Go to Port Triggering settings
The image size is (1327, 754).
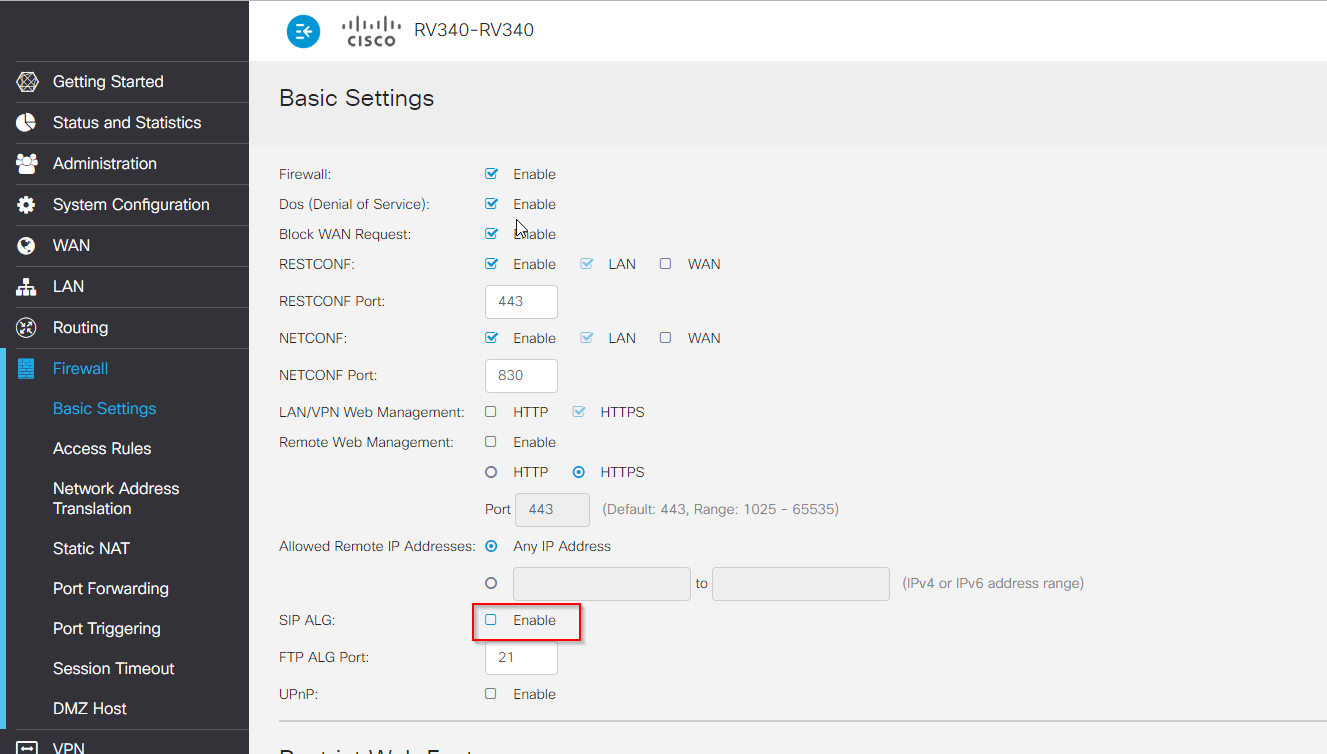click(106, 628)
